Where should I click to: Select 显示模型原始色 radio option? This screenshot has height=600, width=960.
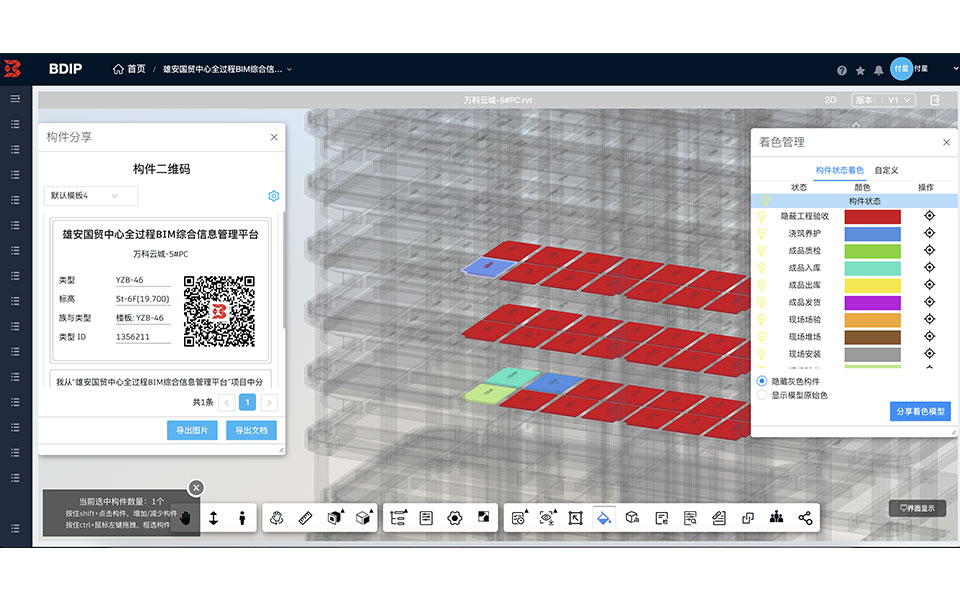(762, 396)
